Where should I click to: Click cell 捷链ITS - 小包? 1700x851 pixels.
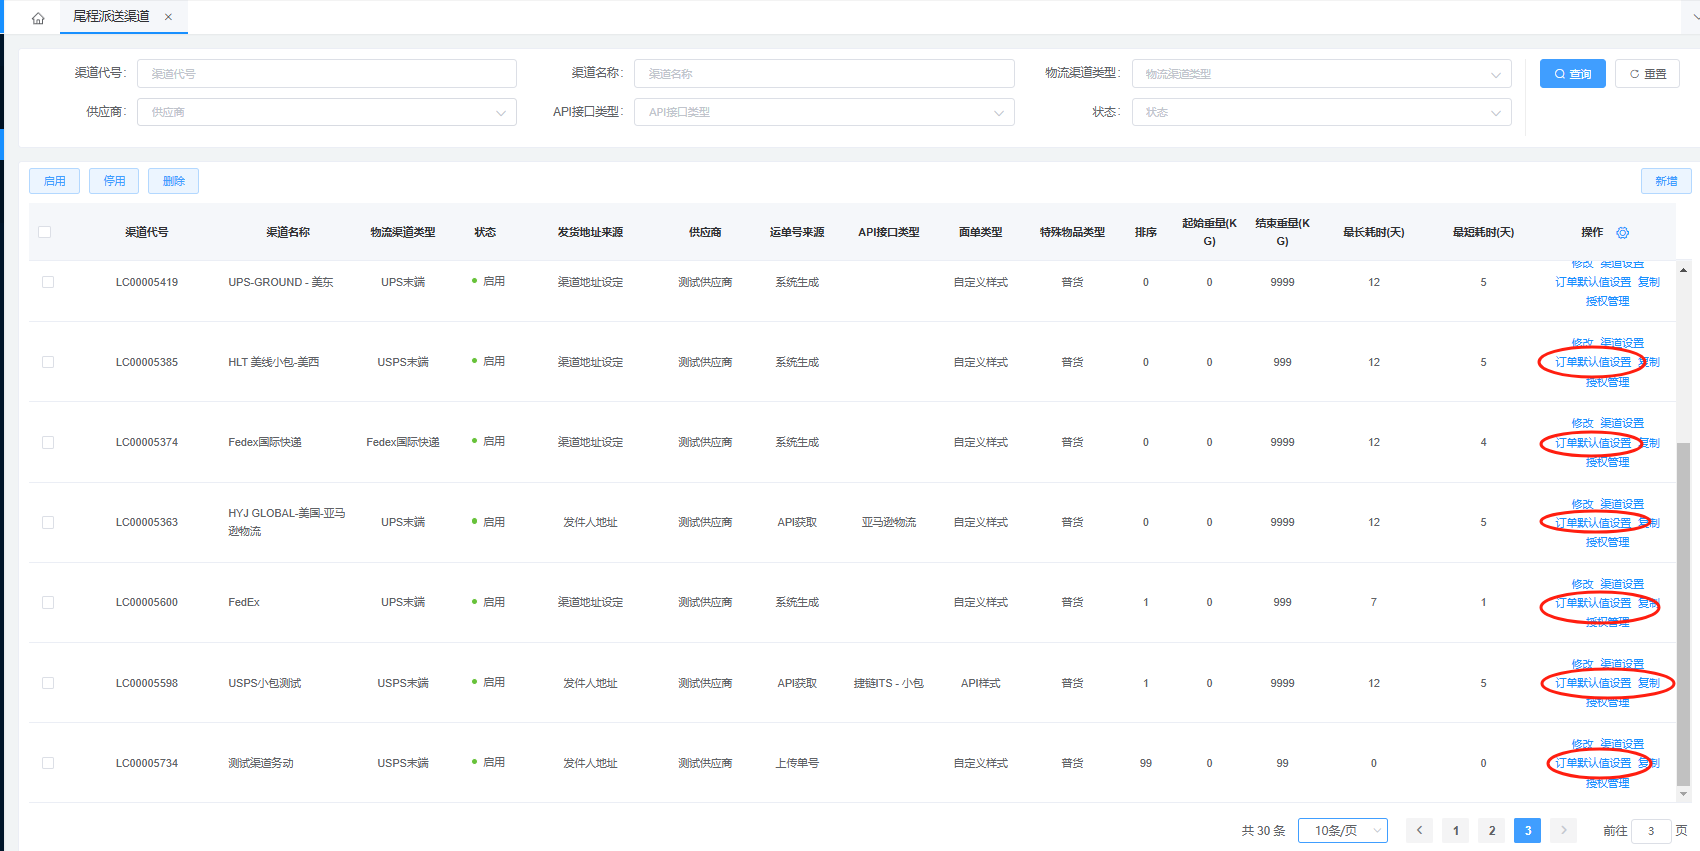point(889,683)
